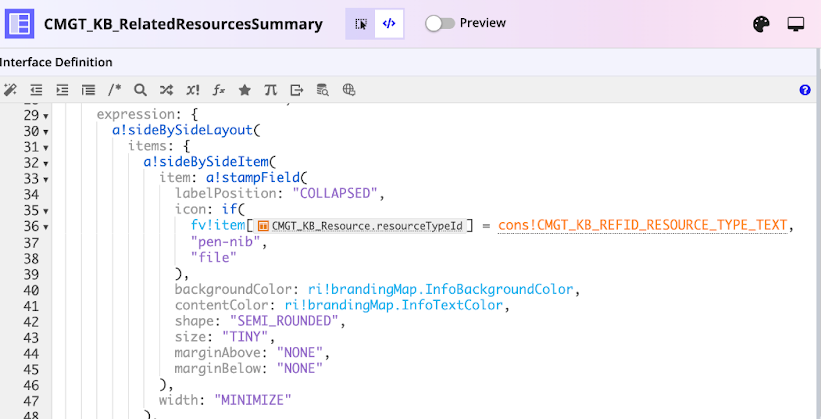Click the interface object icon beside the title
Image resolution: width=821 pixels, height=419 pixels.
pyautogui.click(x=19, y=24)
